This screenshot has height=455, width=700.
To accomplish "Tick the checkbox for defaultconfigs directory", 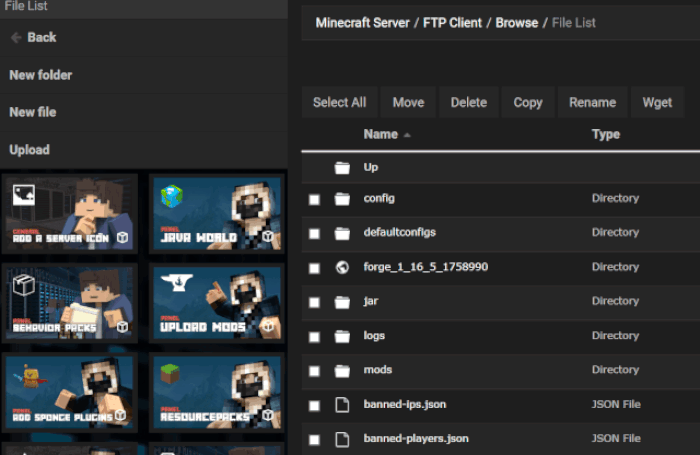I will coord(314,234).
